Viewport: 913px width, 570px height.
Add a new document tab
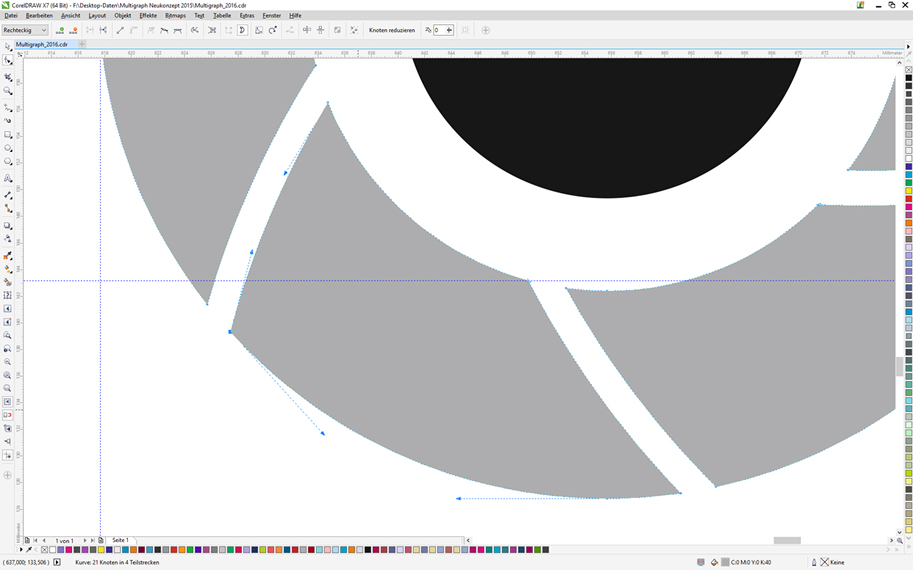point(82,44)
